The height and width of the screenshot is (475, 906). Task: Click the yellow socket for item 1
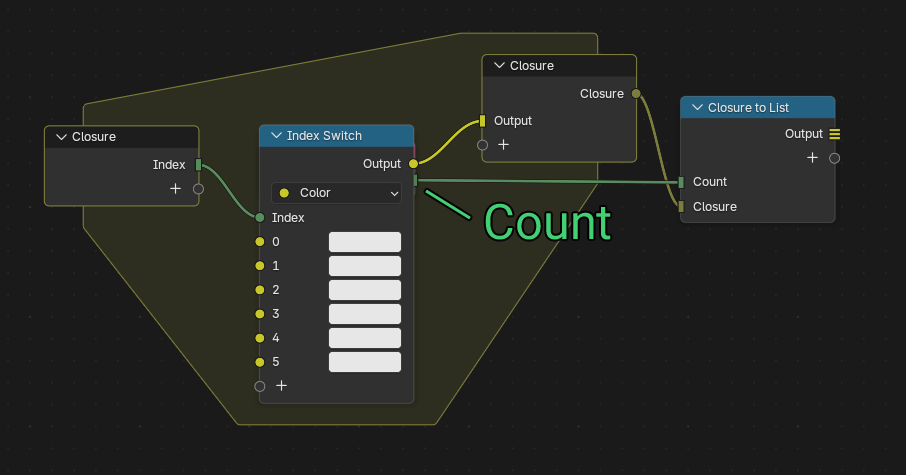point(260,266)
